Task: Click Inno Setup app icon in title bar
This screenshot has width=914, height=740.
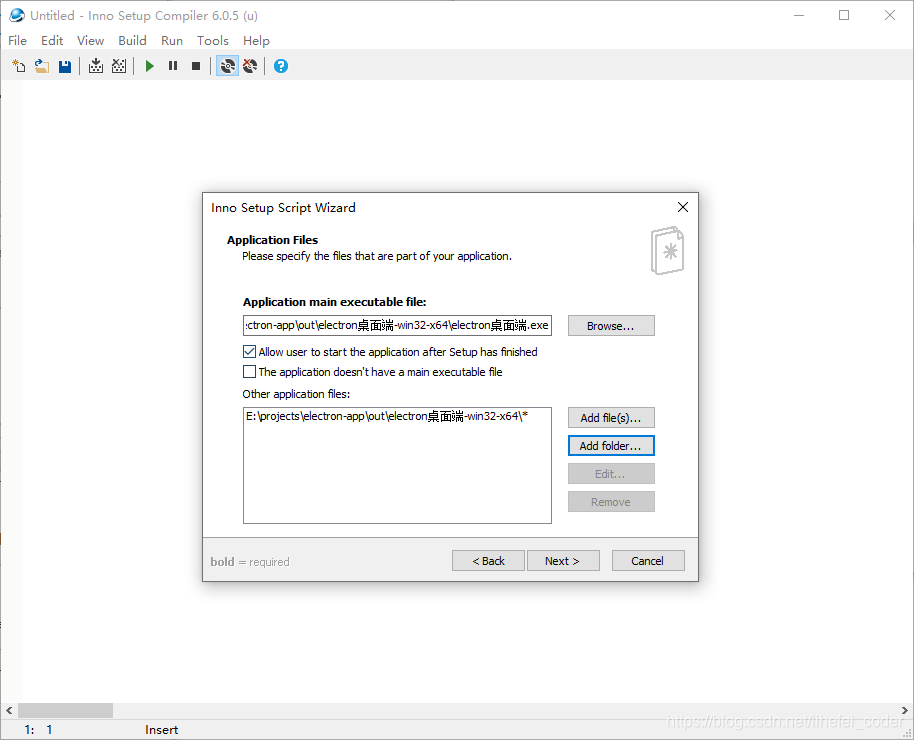Action: pyautogui.click(x=17, y=15)
